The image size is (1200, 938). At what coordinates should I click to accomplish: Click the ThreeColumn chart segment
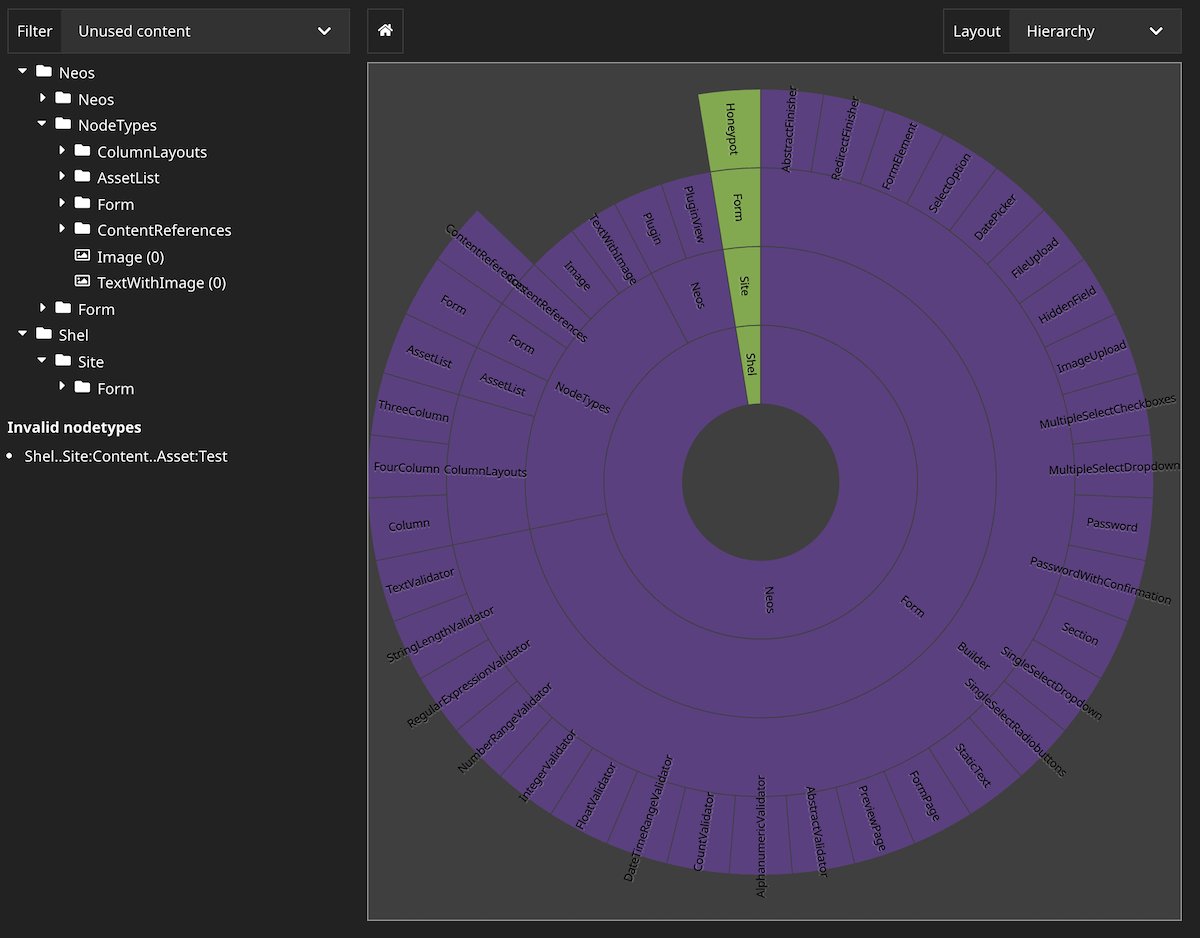click(x=414, y=410)
